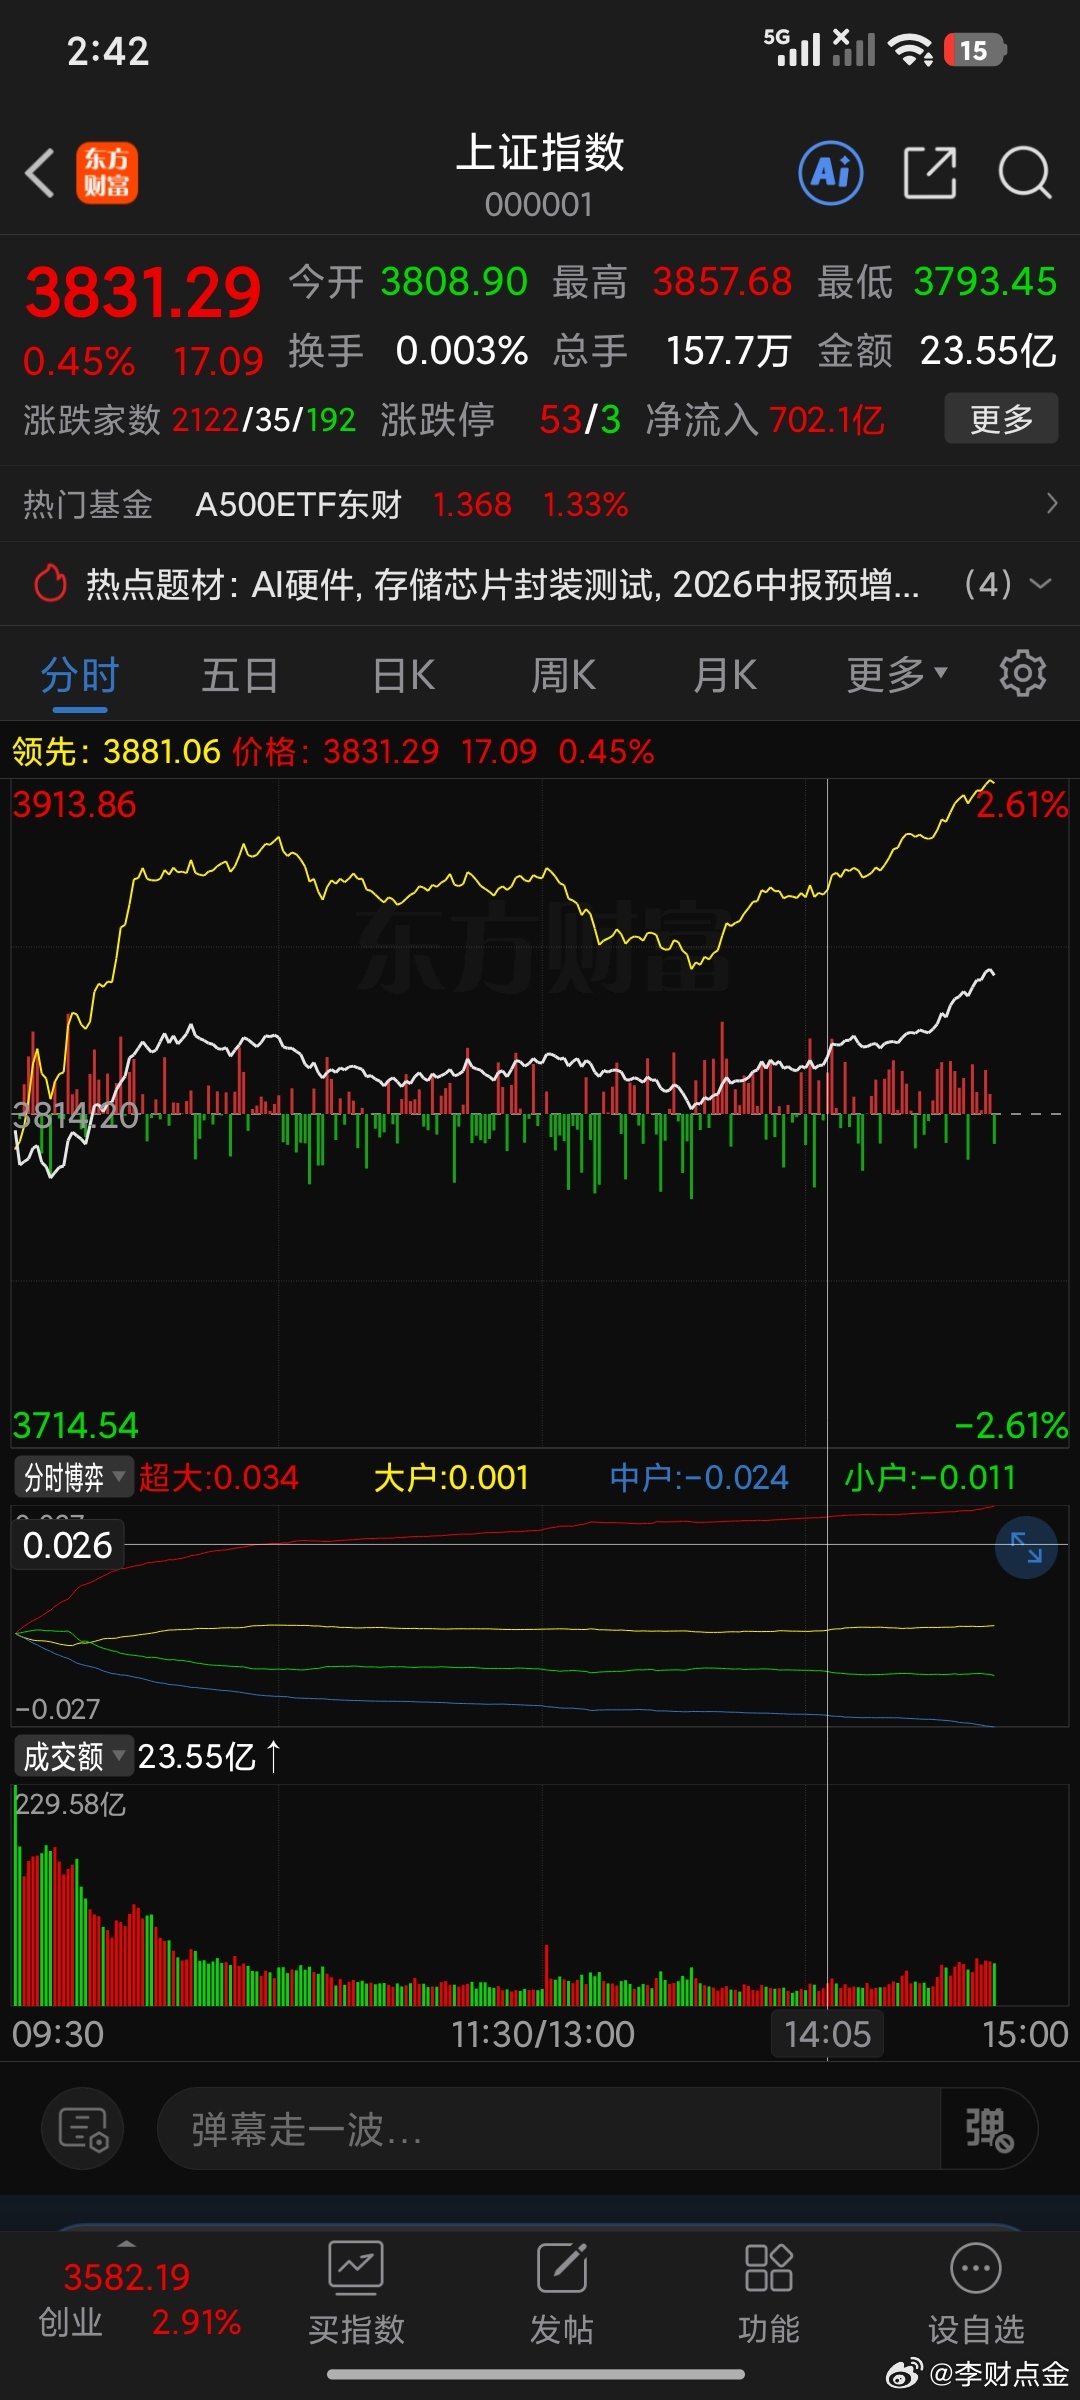Open search with the magnifier icon
The image size is (1080, 2400).
[1025, 173]
